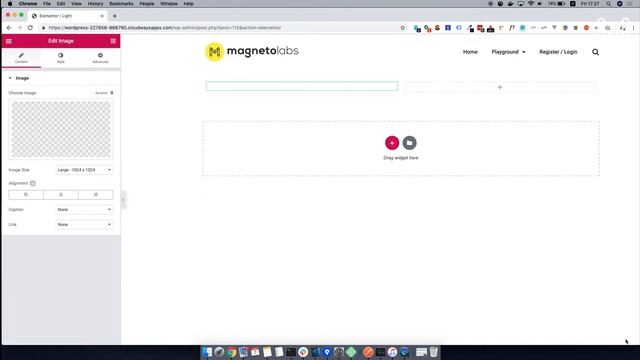The height and width of the screenshot is (360, 640).
Task: Go to the Home nav link
Action: 470,52
